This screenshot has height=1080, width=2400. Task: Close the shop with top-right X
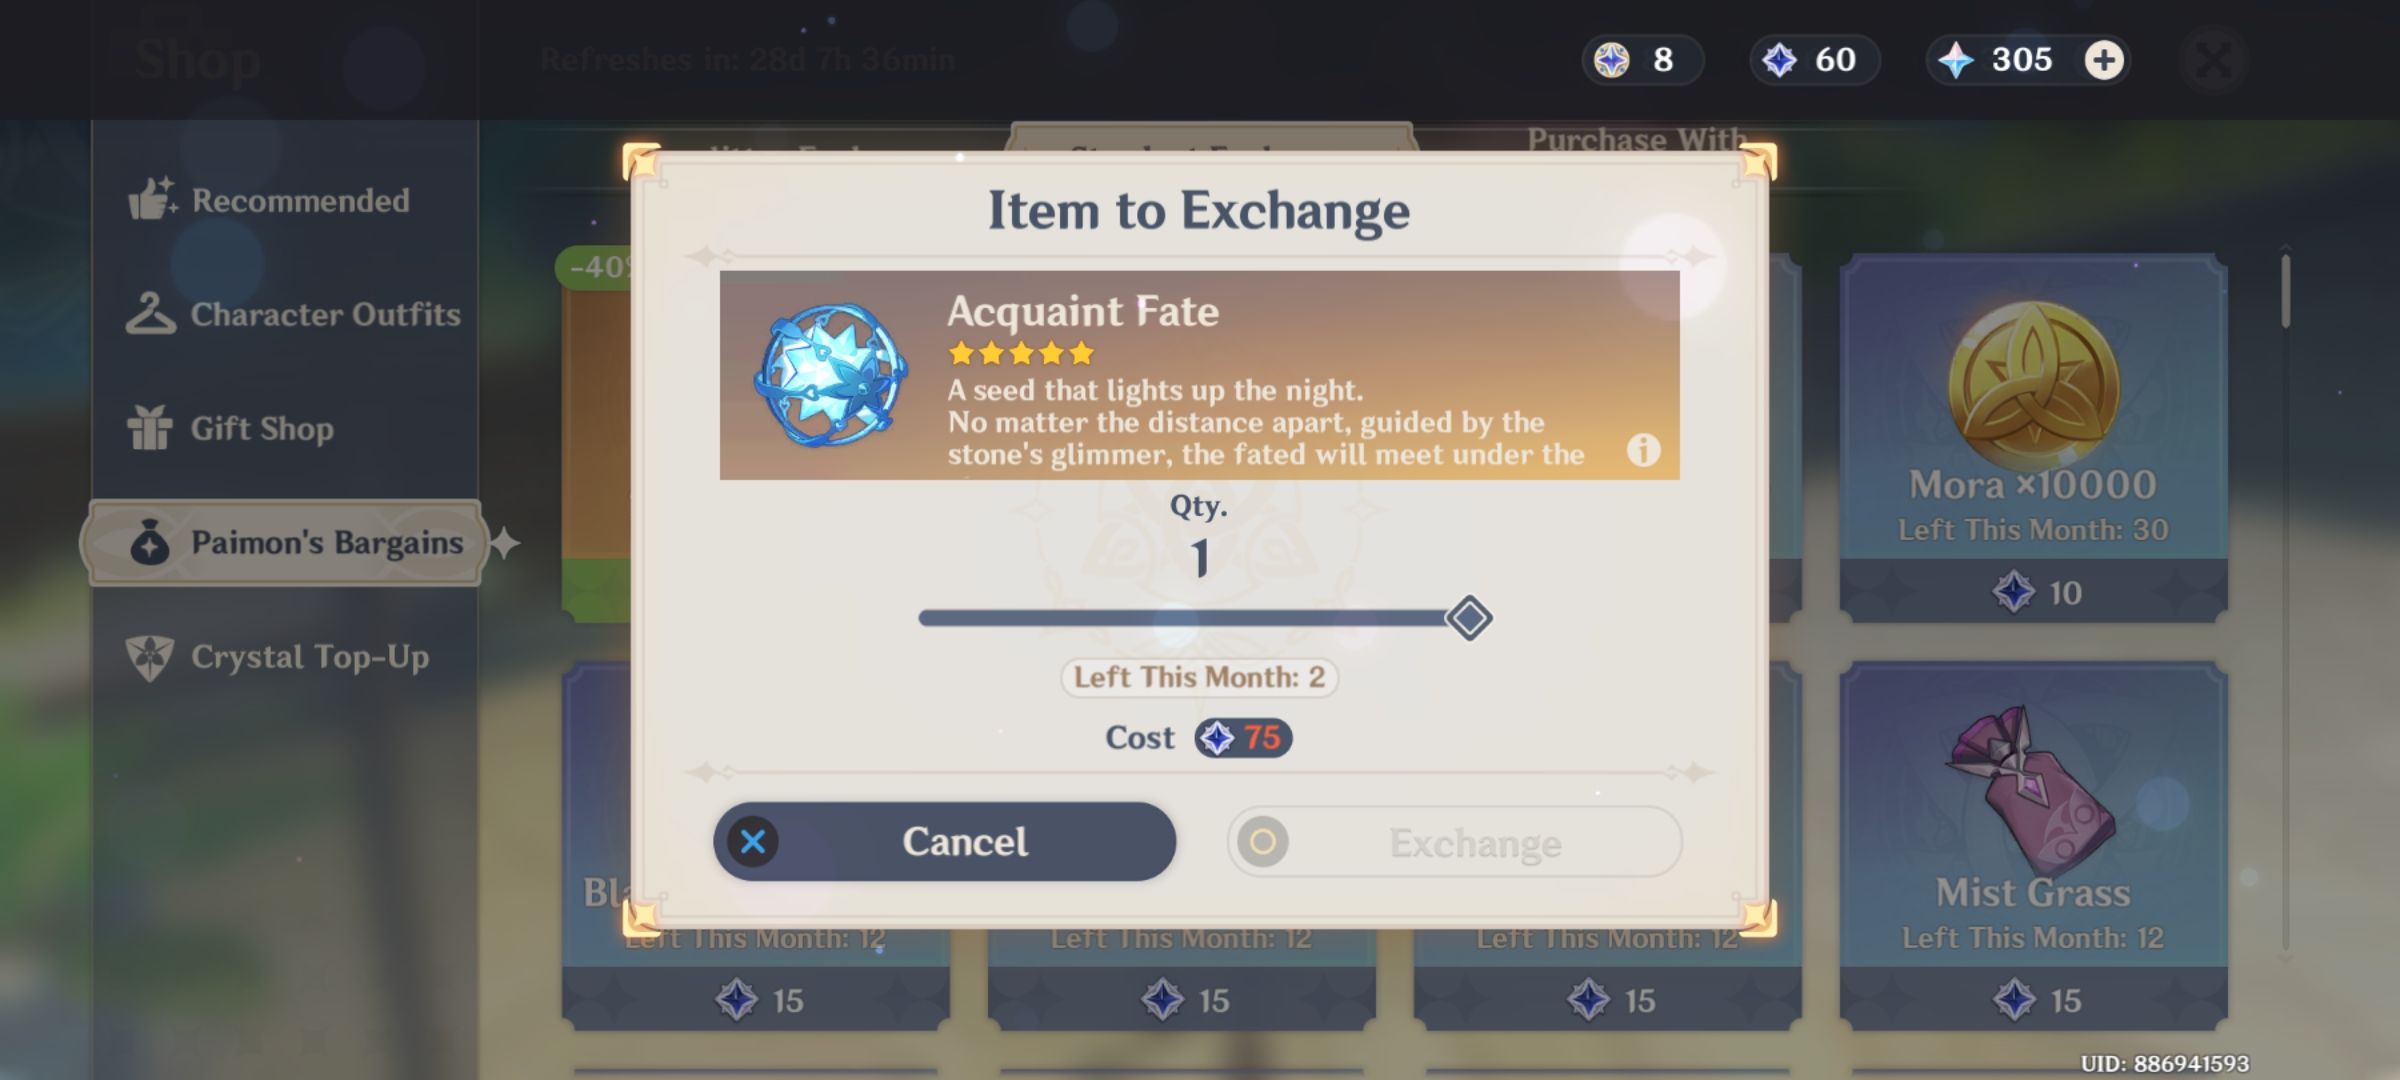[x=2214, y=61]
